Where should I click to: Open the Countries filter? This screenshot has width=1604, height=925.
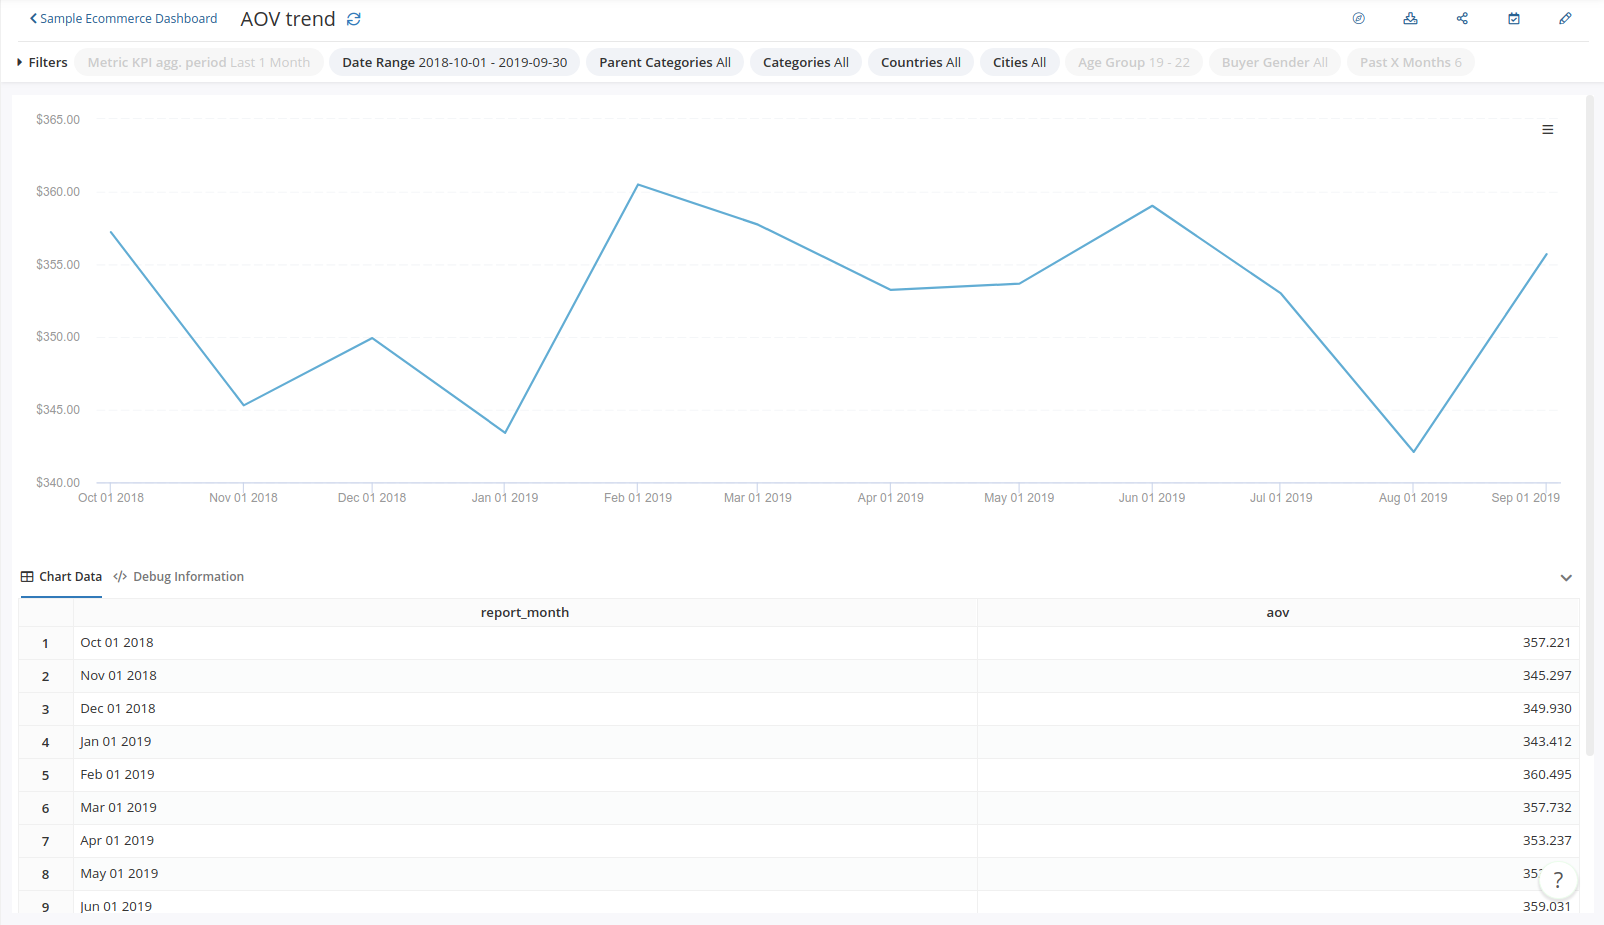click(x=920, y=62)
